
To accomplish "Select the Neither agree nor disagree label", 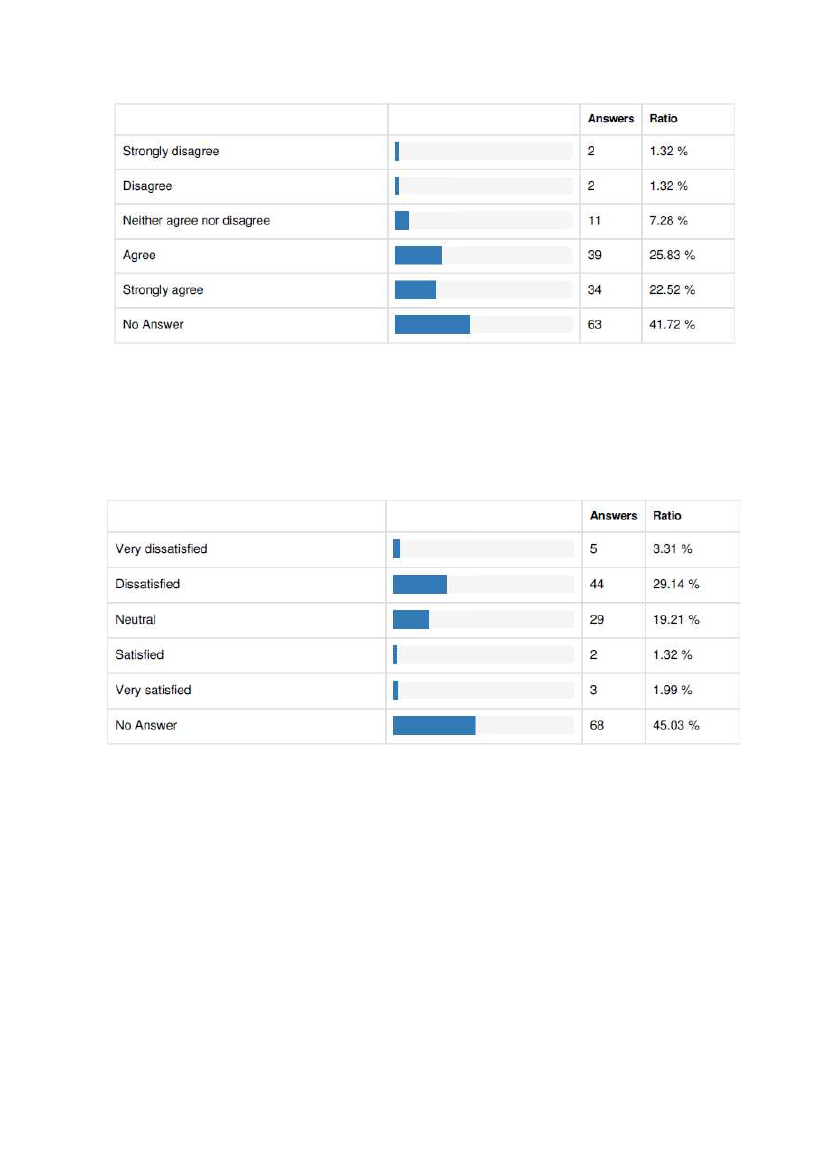I will pyautogui.click(x=196, y=221).
